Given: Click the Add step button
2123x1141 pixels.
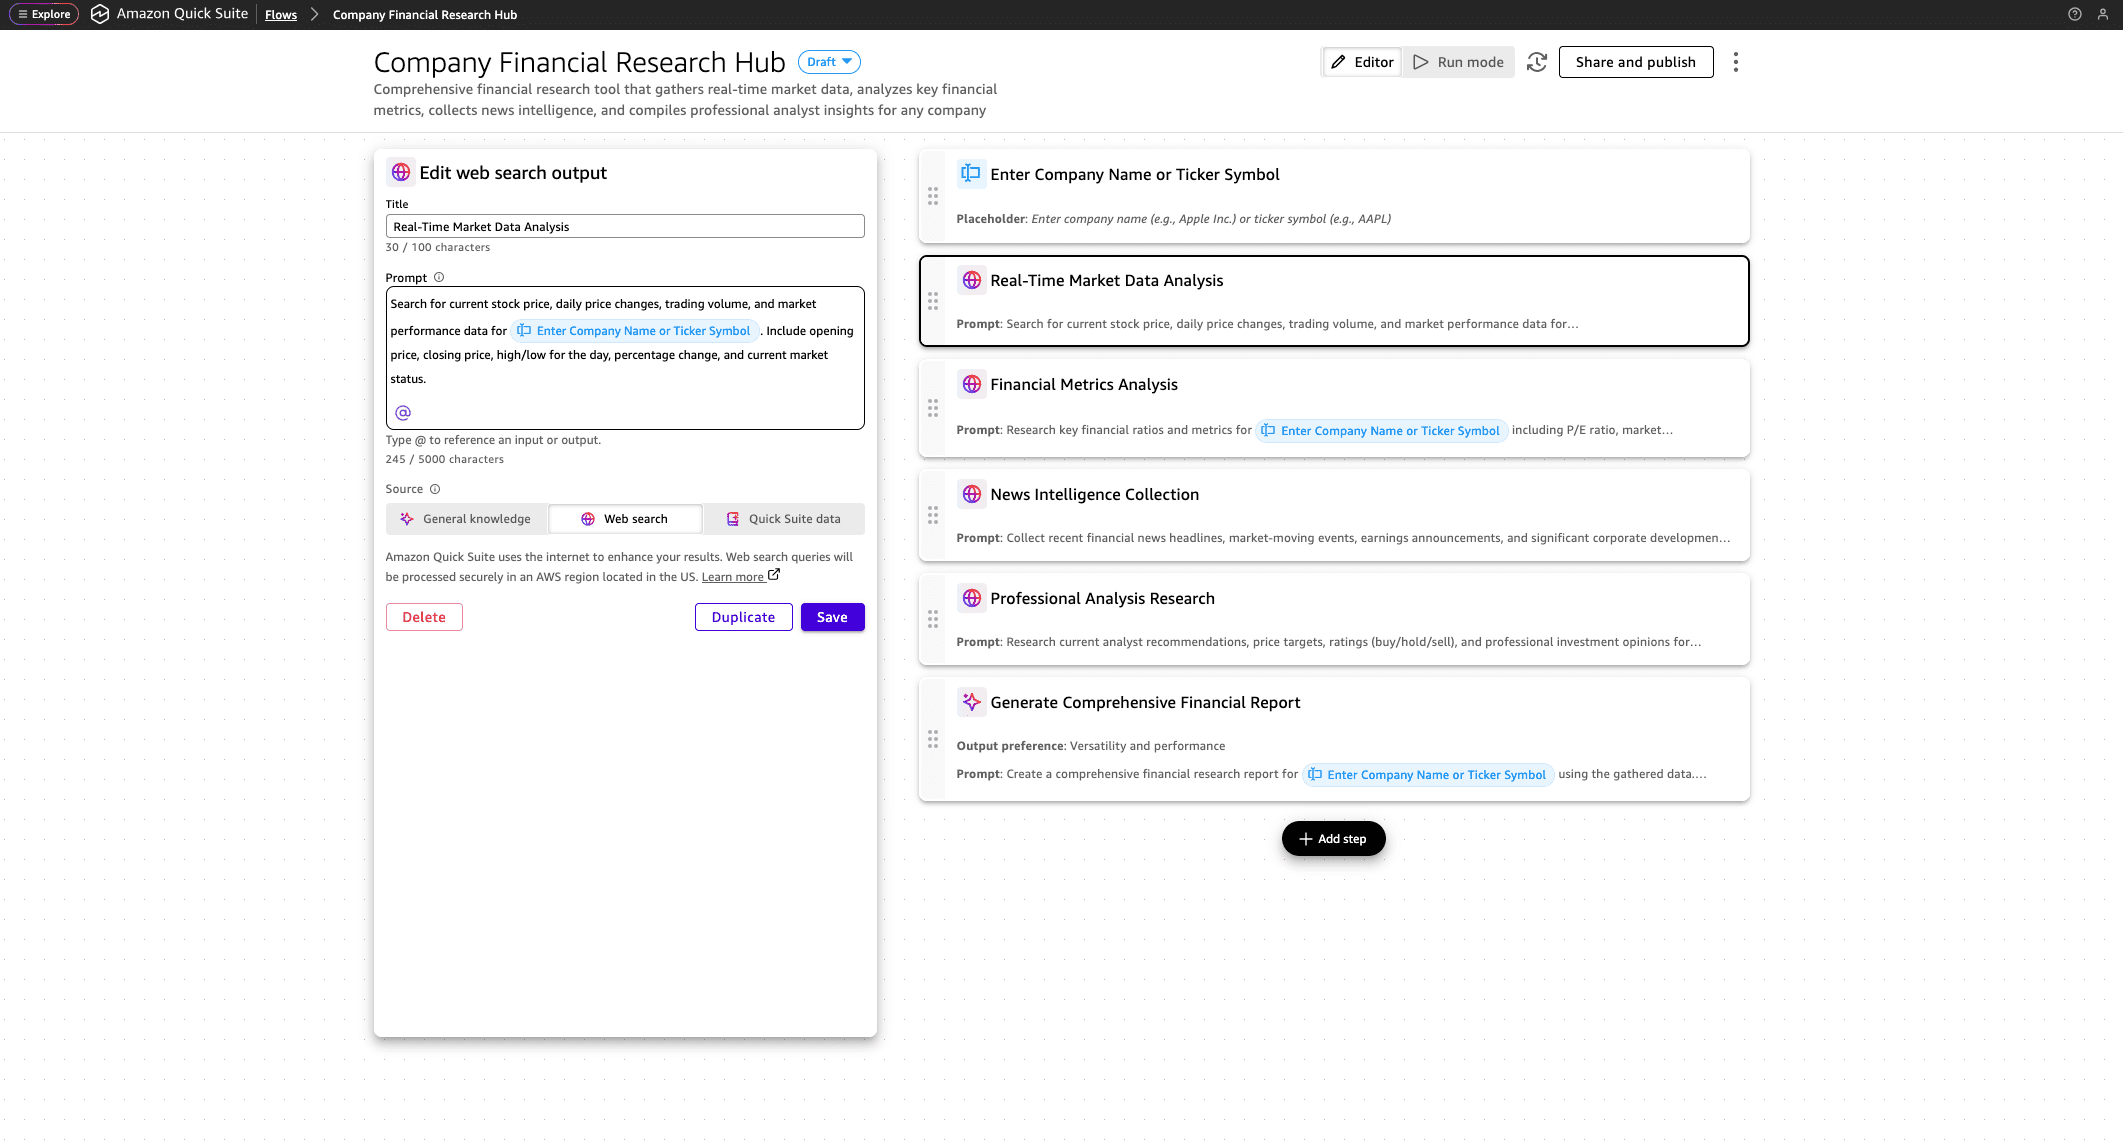Looking at the screenshot, I should [x=1333, y=839].
